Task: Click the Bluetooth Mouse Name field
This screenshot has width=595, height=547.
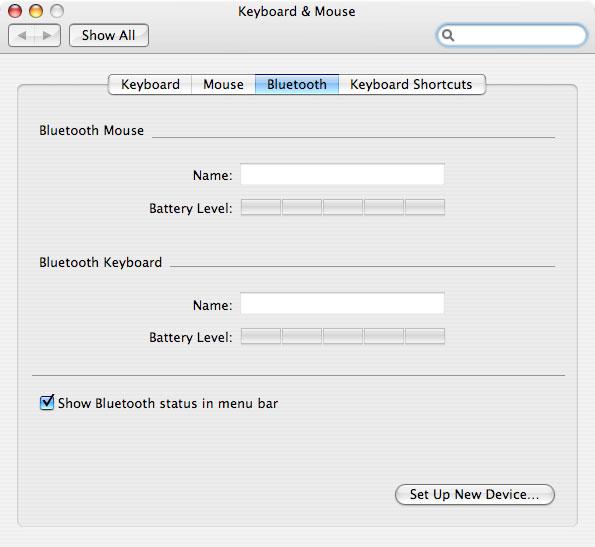Action: (342, 174)
